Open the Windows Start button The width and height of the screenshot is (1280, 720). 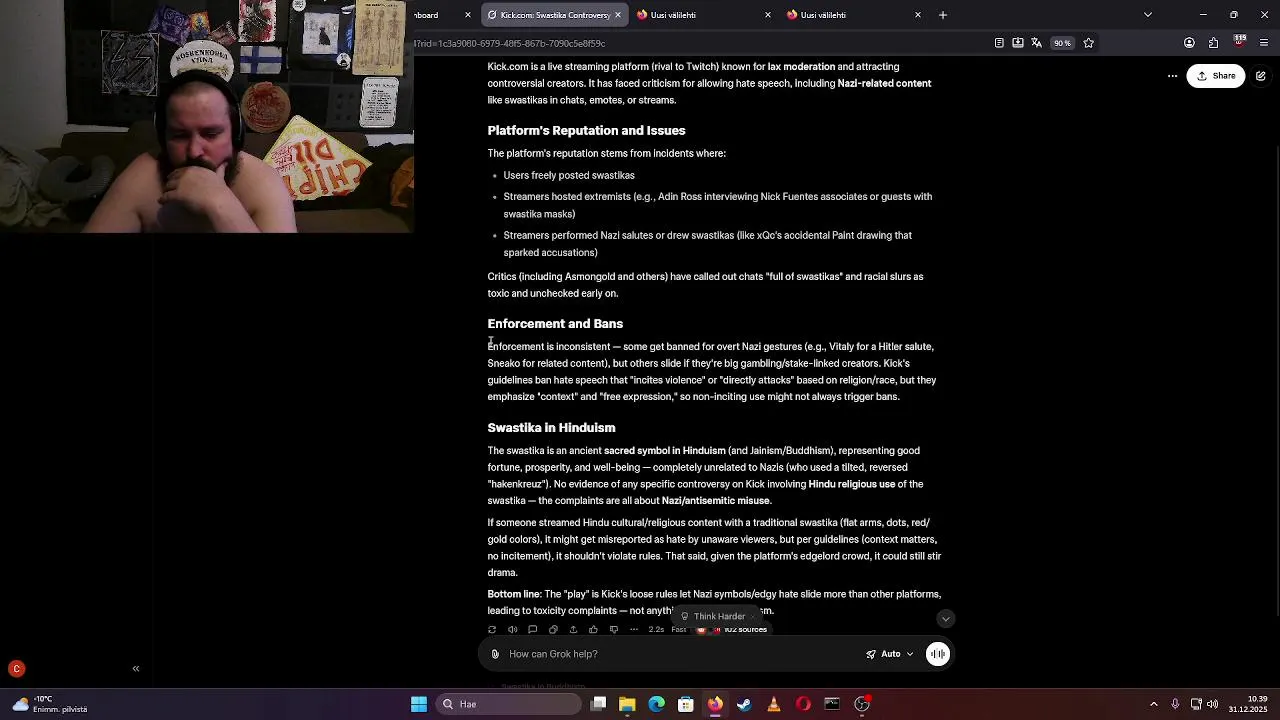click(419, 704)
